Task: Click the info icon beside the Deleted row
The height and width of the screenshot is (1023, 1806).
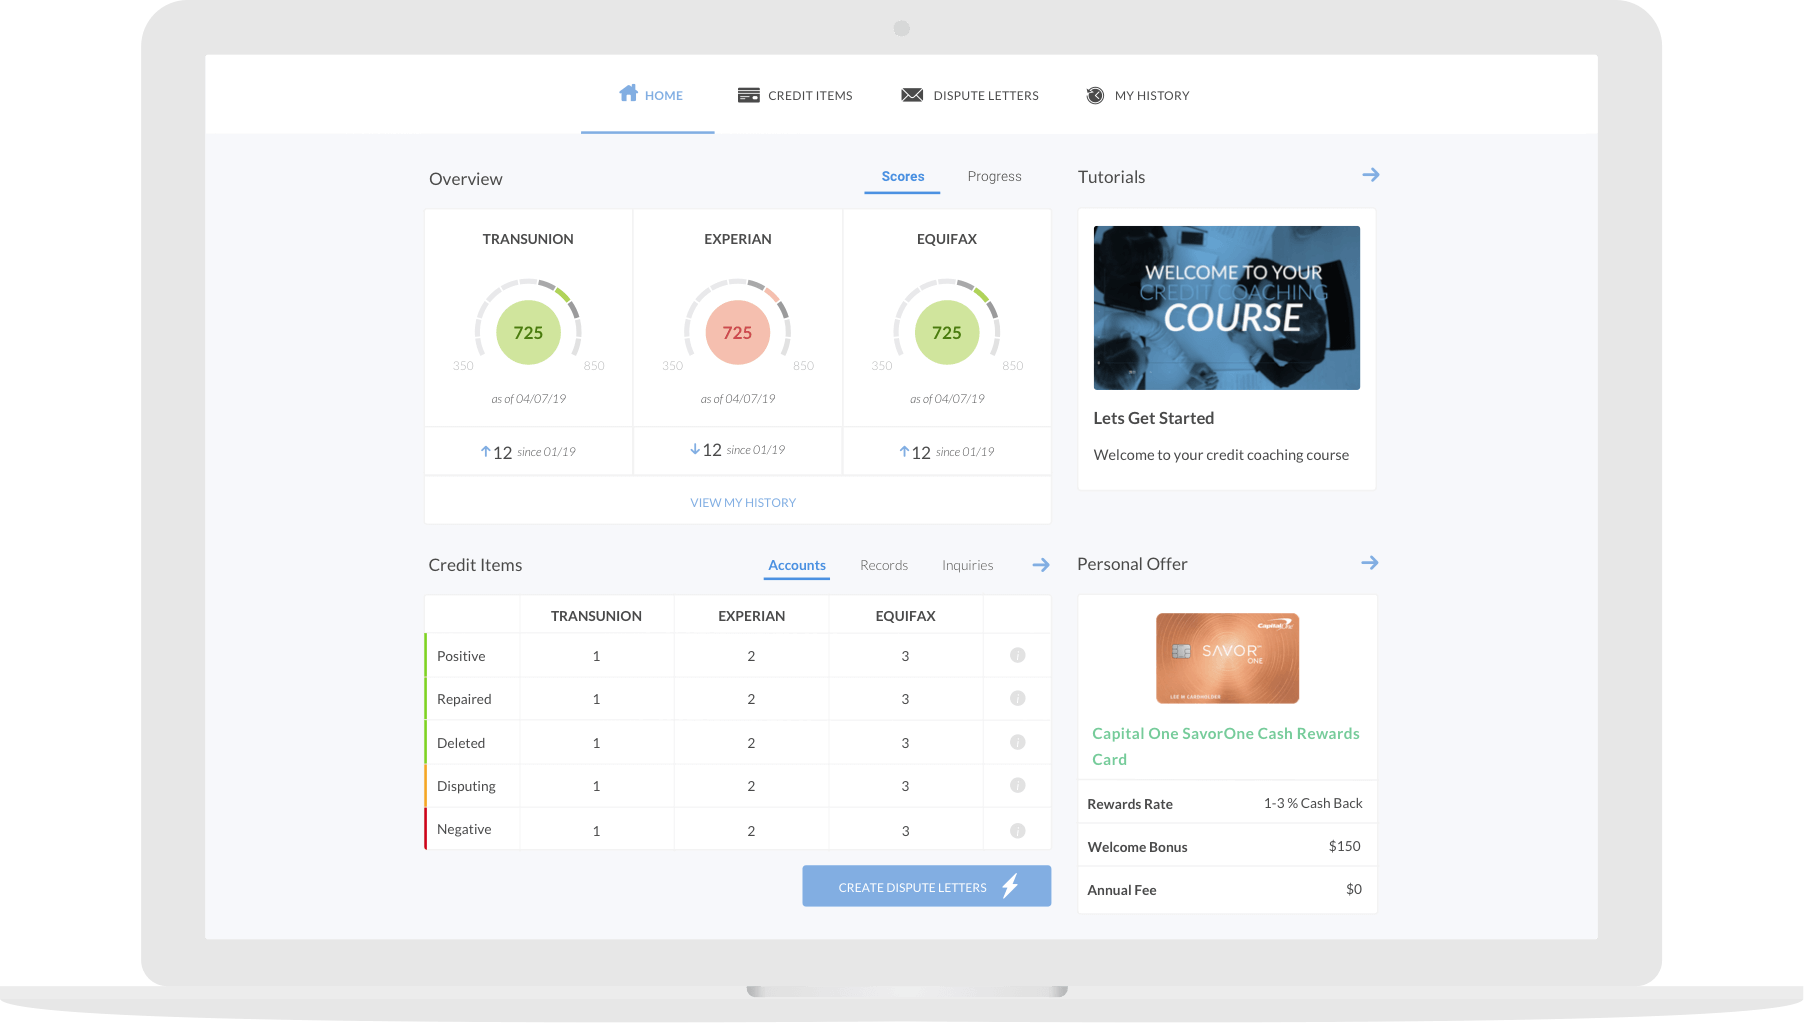Action: click(1018, 742)
